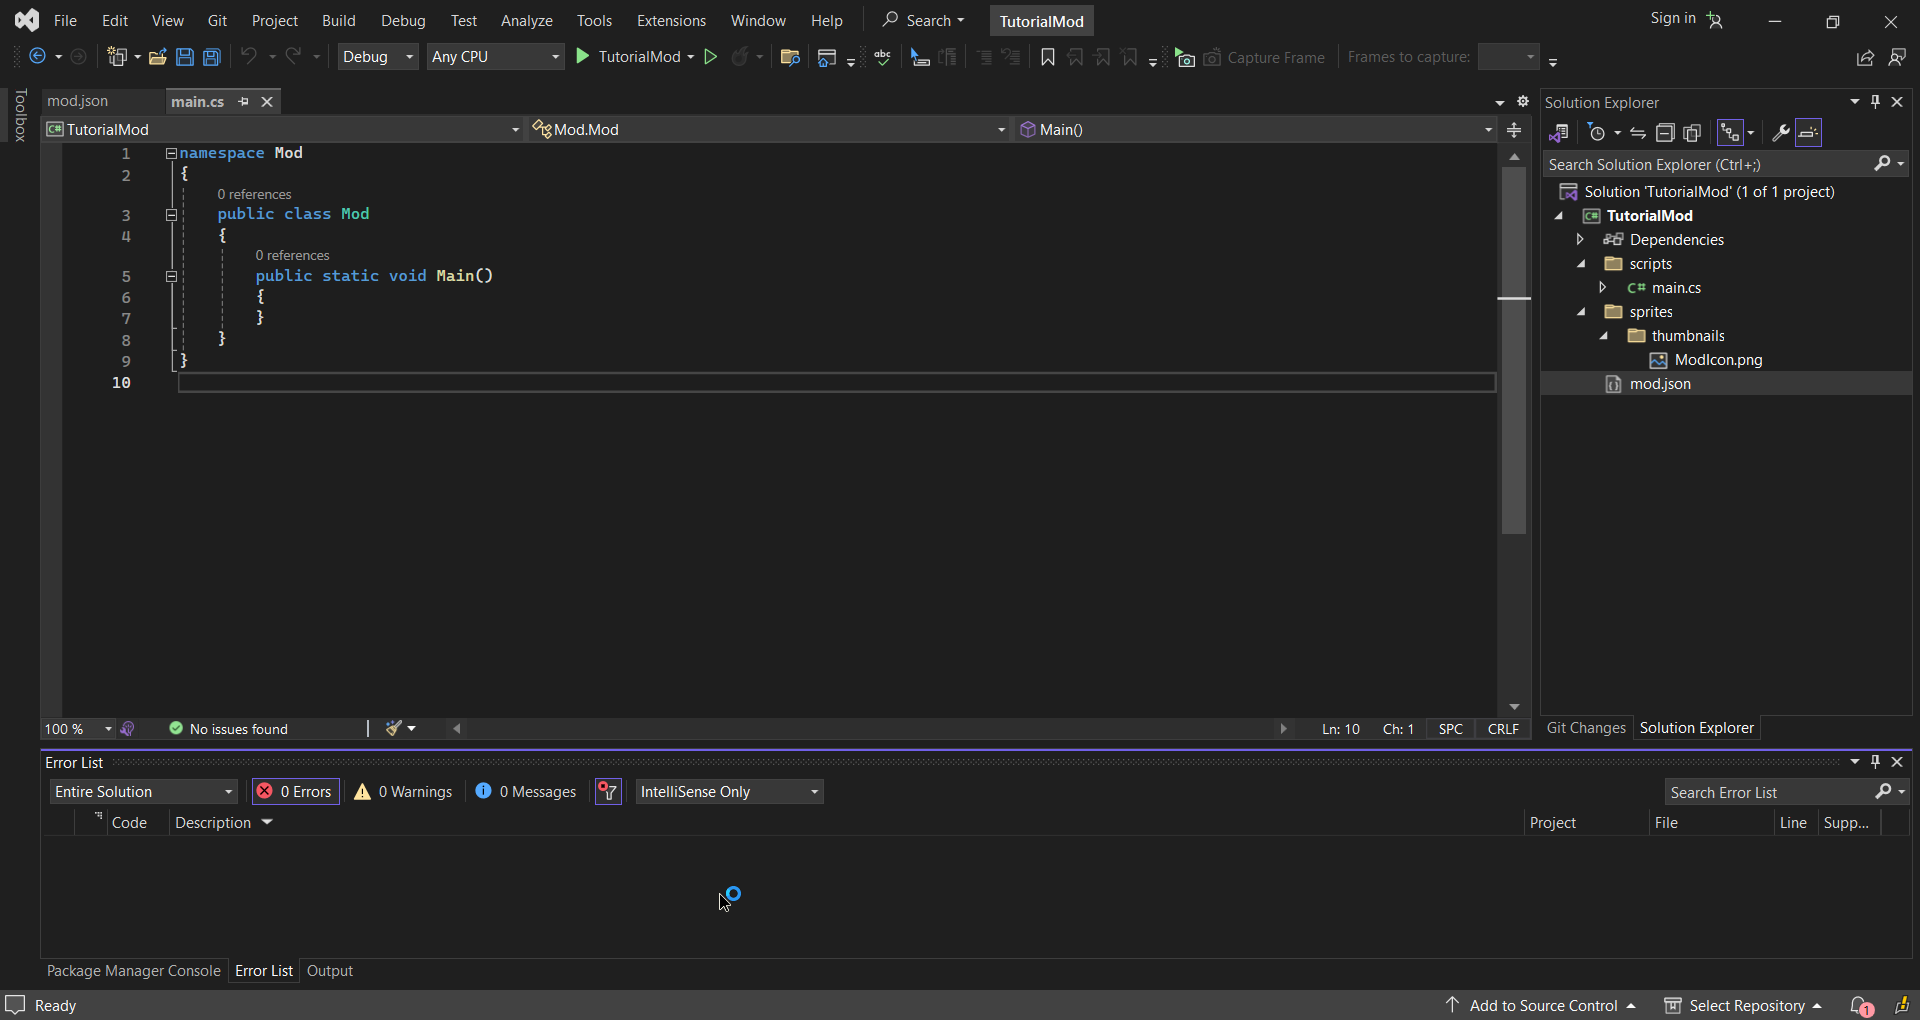Collapse the Main() method code block
The height and width of the screenshot is (1020, 1920).
tap(171, 277)
